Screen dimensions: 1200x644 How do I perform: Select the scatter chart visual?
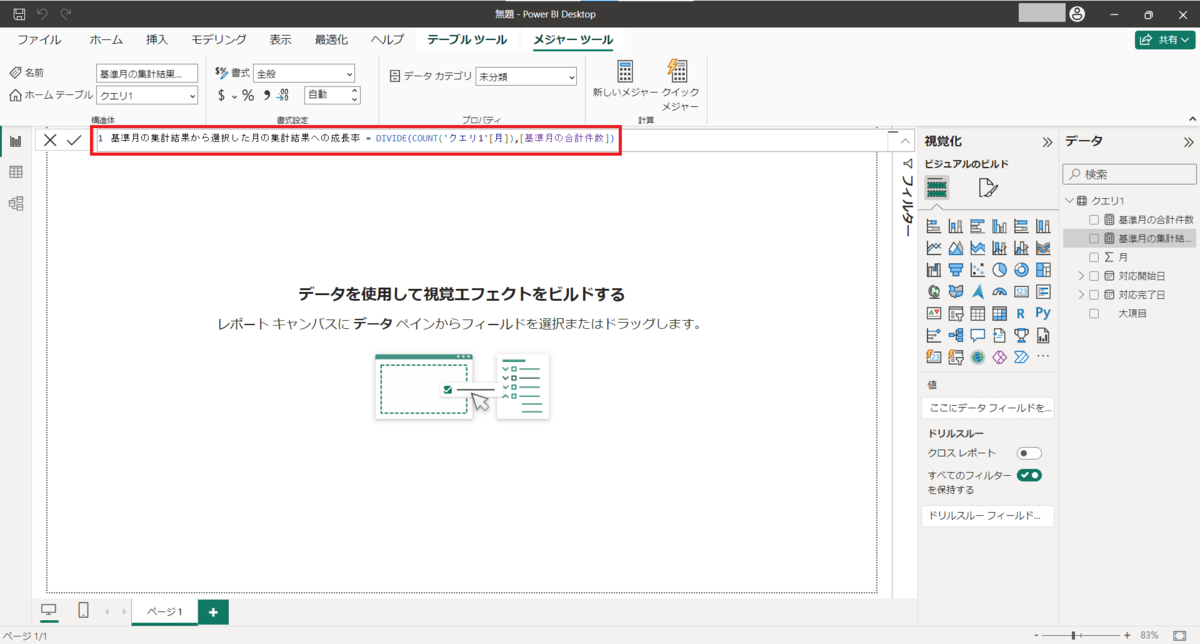click(977, 270)
